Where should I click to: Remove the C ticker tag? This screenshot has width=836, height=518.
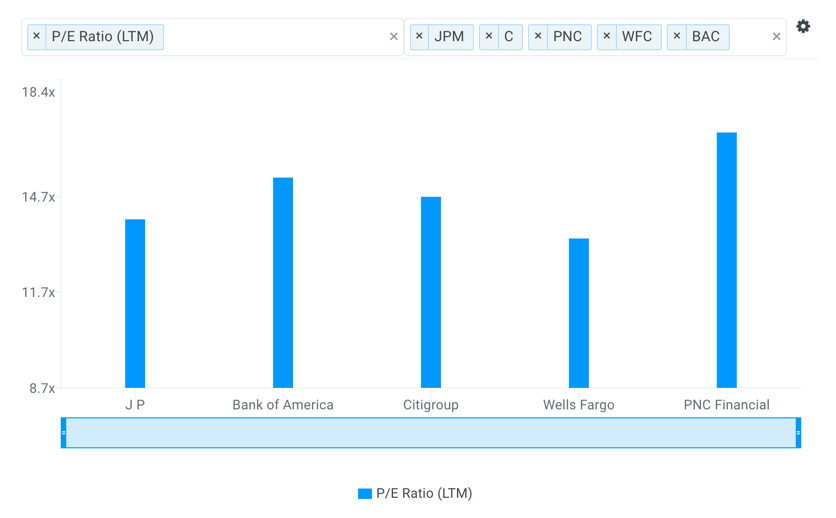pos(488,36)
